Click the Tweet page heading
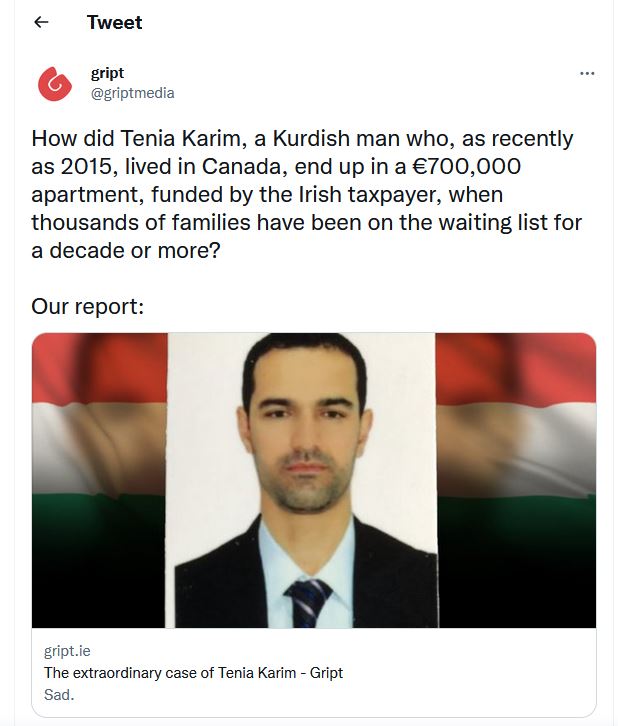The height and width of the screenshot is (726, 618). [114, 22]
